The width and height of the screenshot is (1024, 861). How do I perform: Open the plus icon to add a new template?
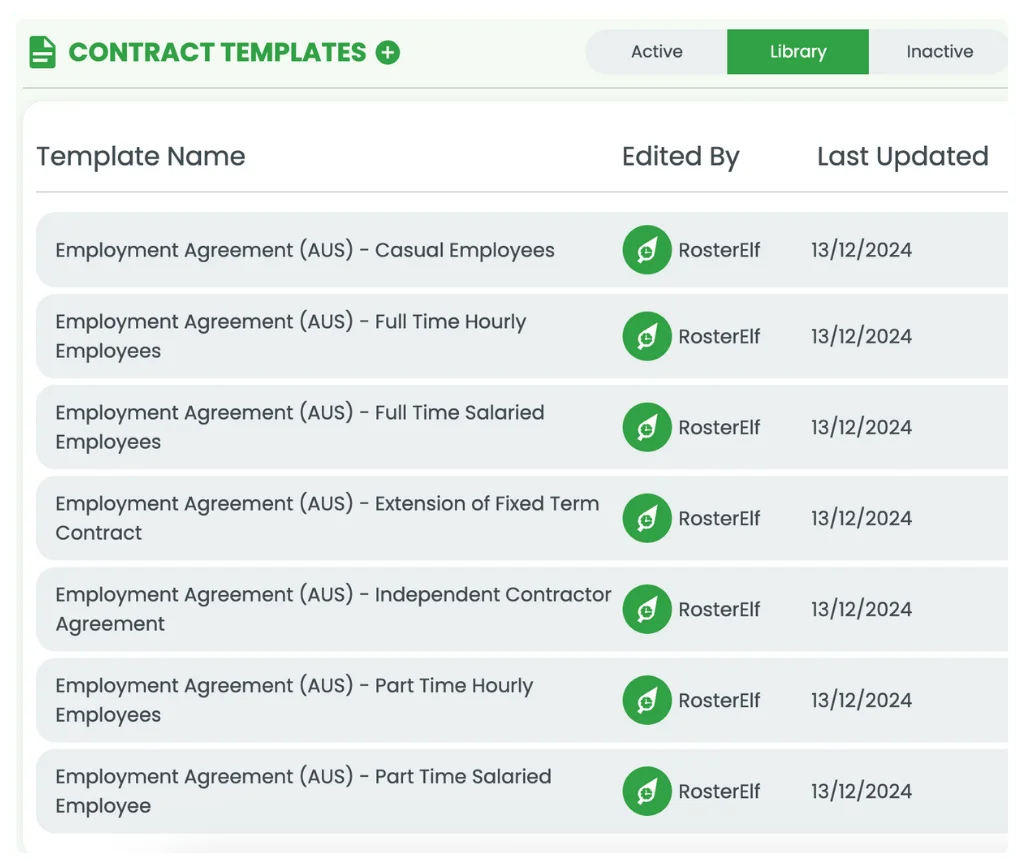[388, 51]
